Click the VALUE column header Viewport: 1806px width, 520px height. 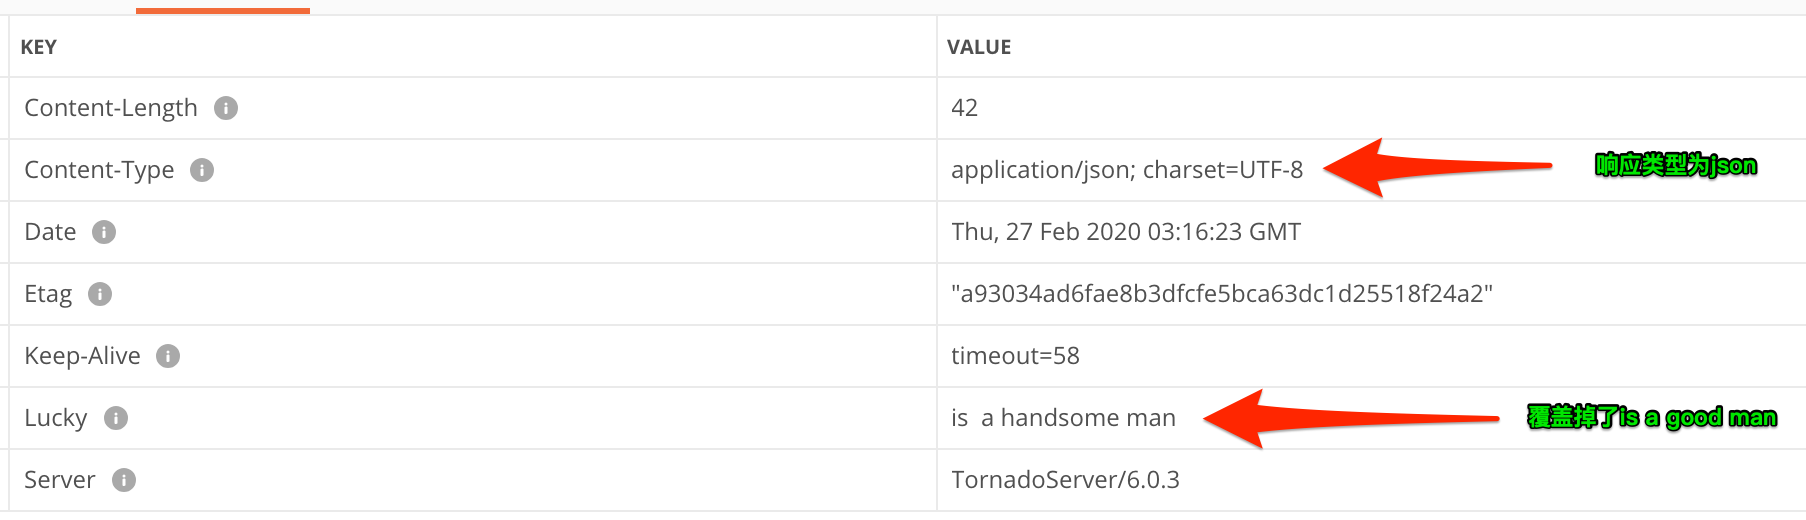click(979, 47)
